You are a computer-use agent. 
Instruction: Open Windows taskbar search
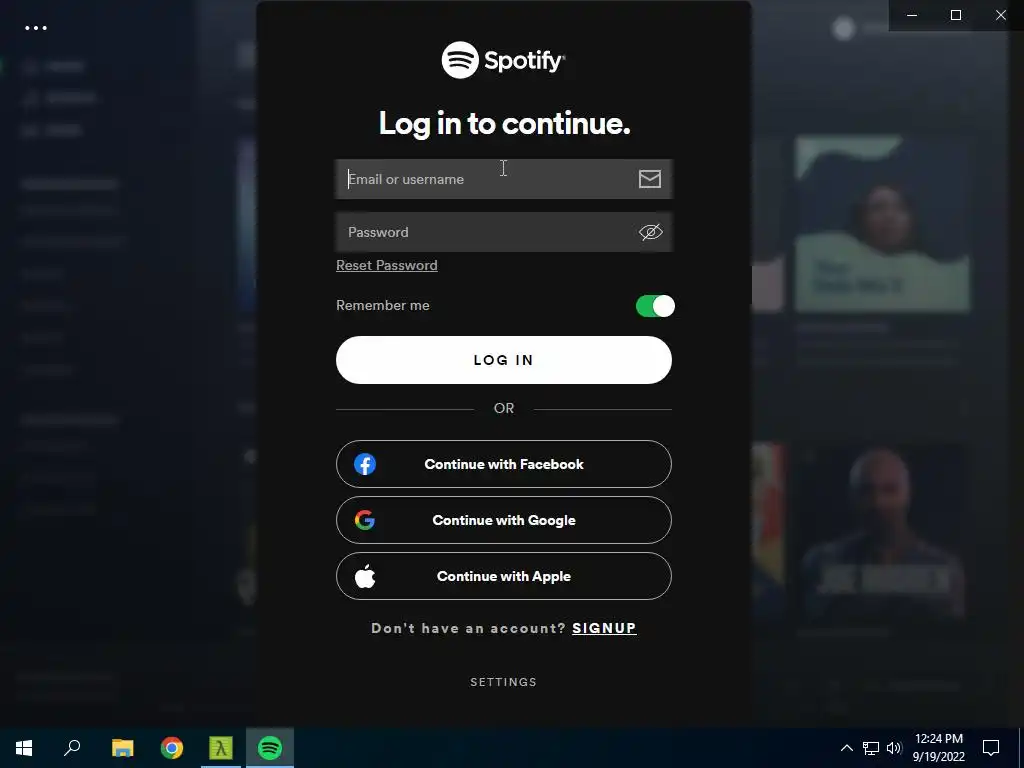point(72,748)
